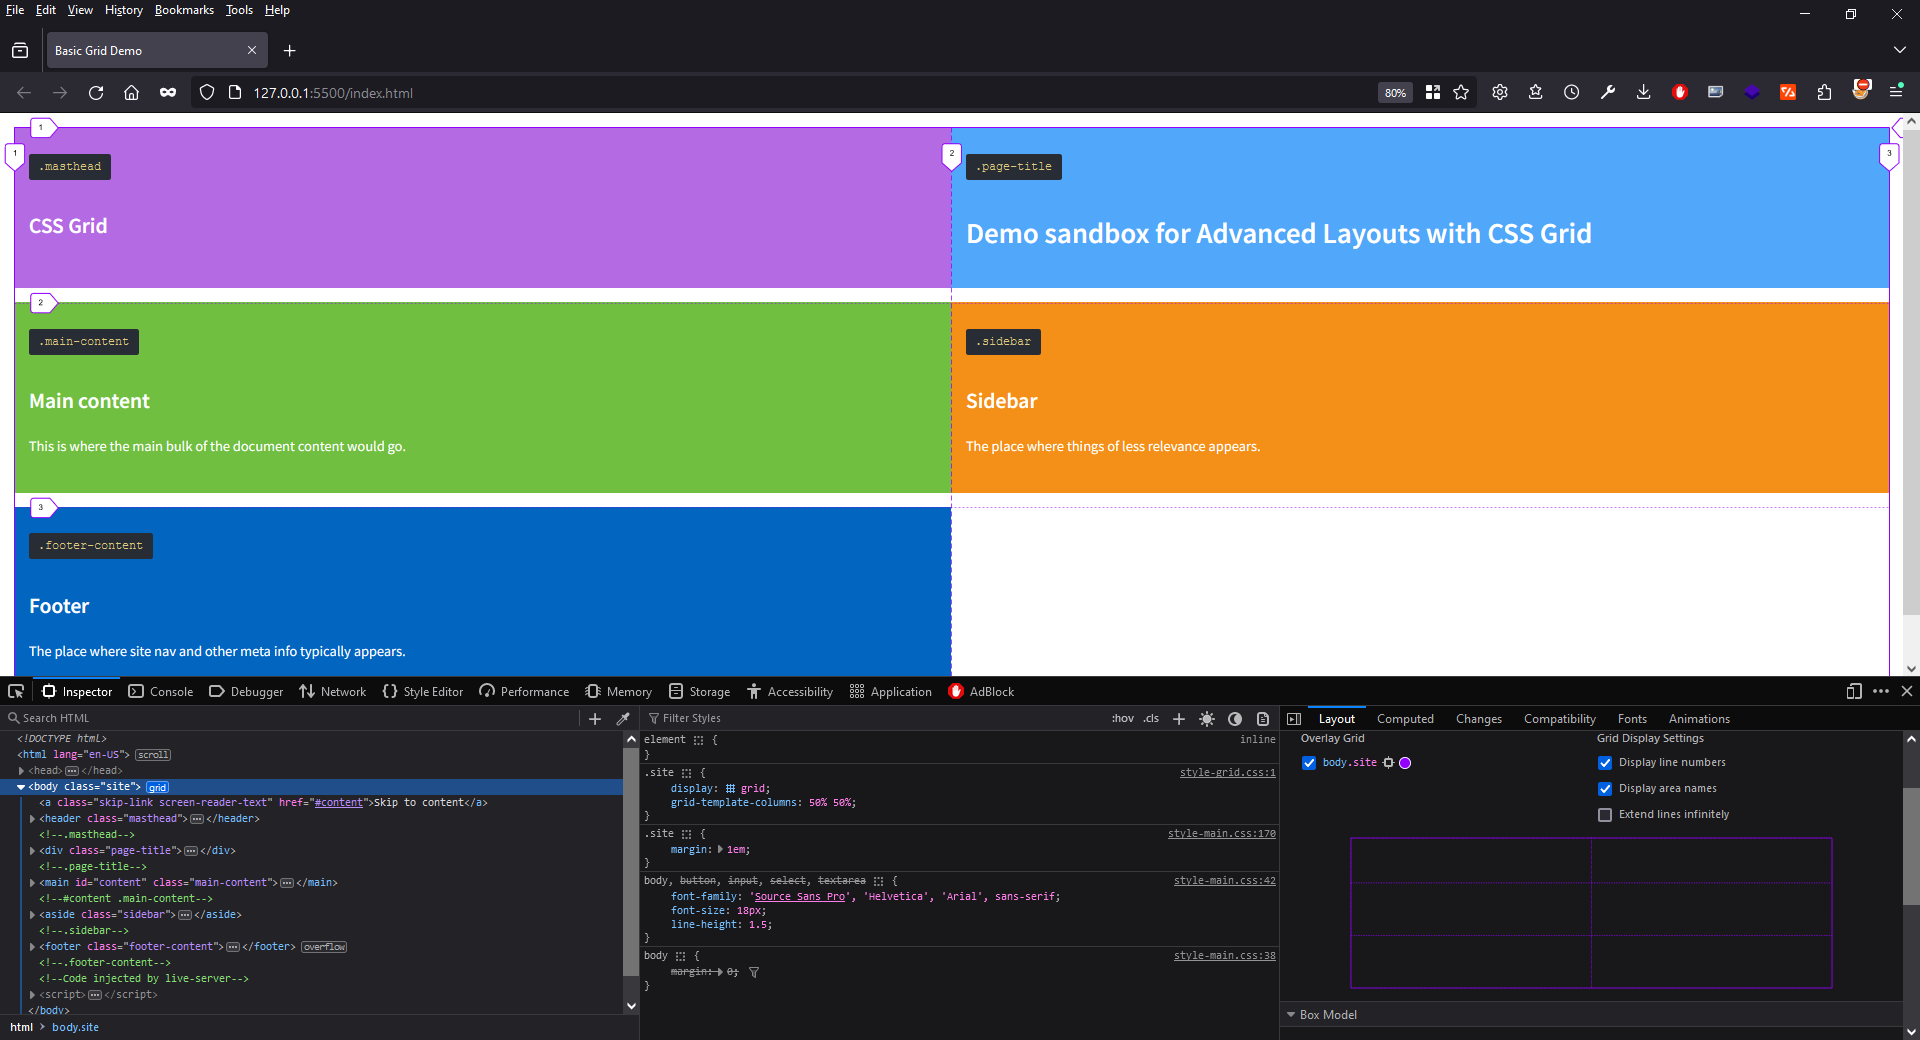Reload the current page
The width and height of the screenshot is (1920, 1040).
click(x=96, y=92)
